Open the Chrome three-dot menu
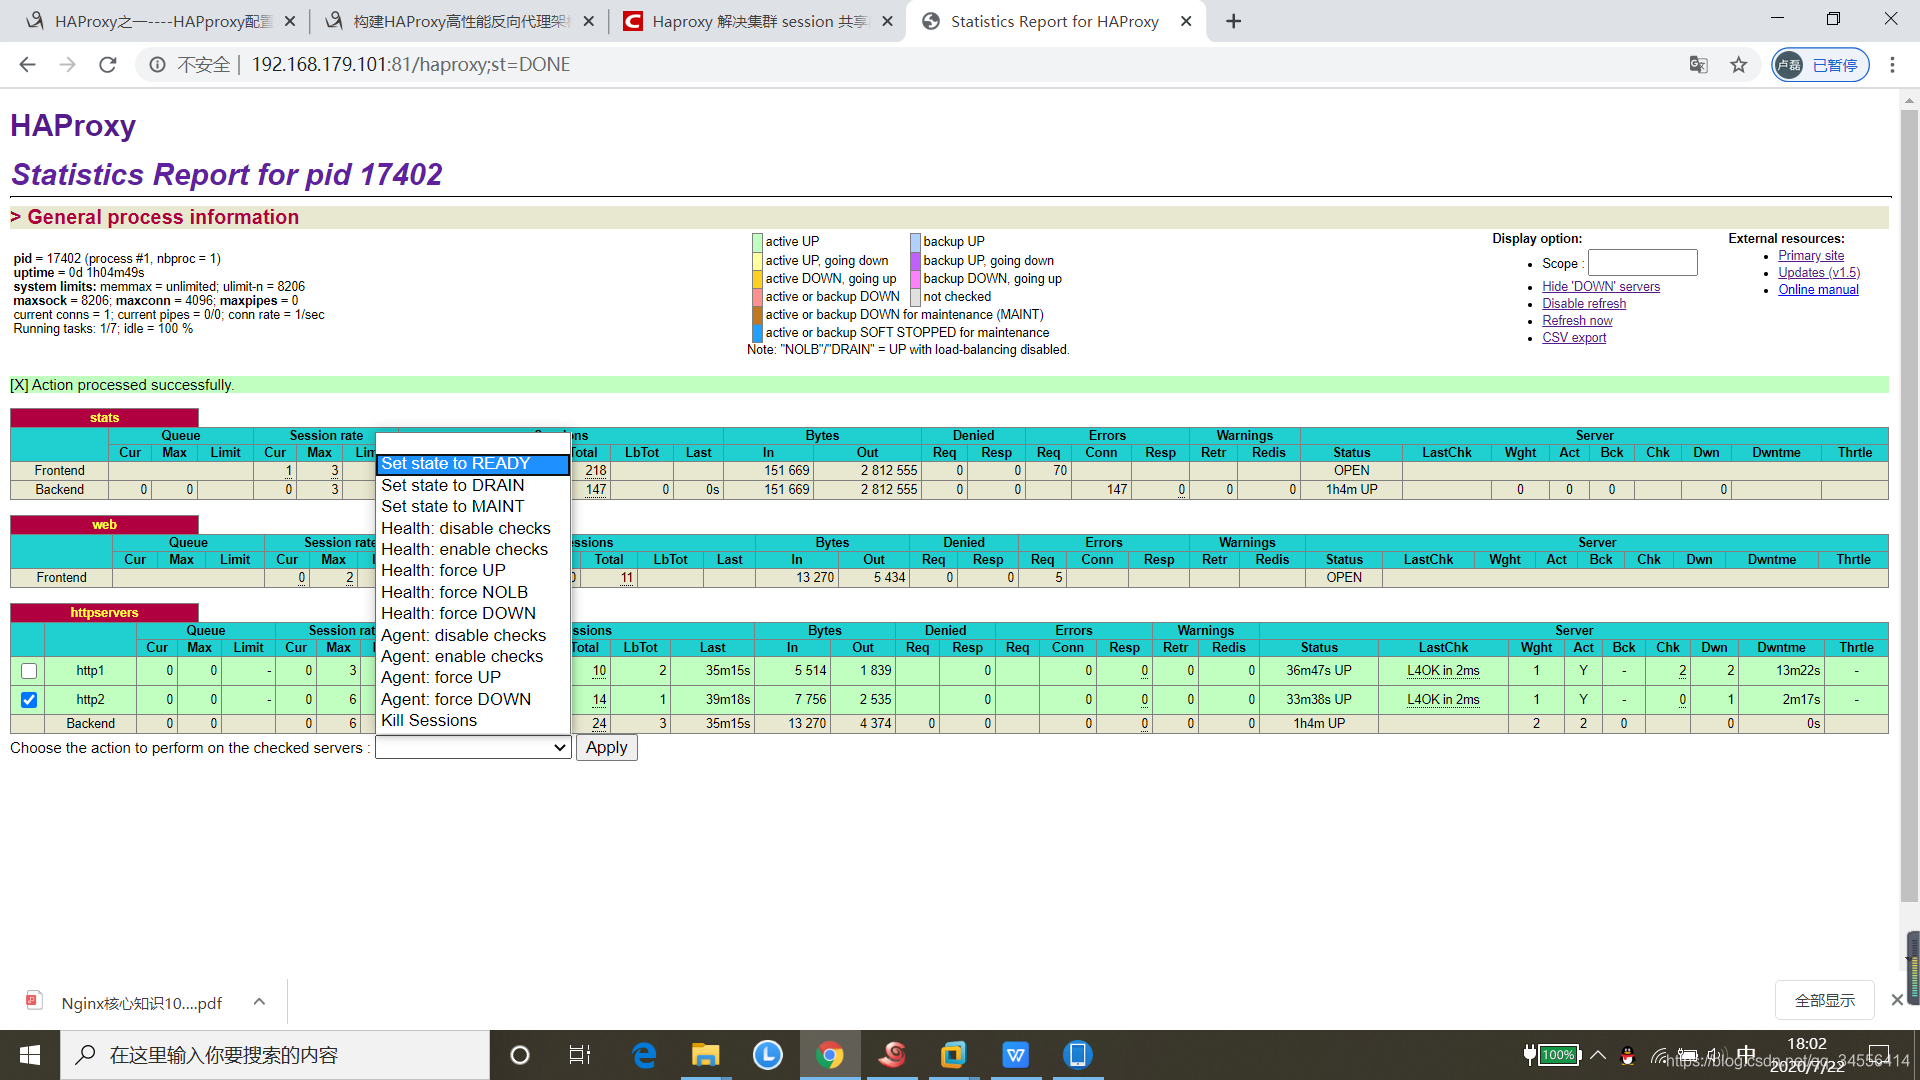The width and height of the screenshot is (1920, 1080). (x=1892, y=65)
